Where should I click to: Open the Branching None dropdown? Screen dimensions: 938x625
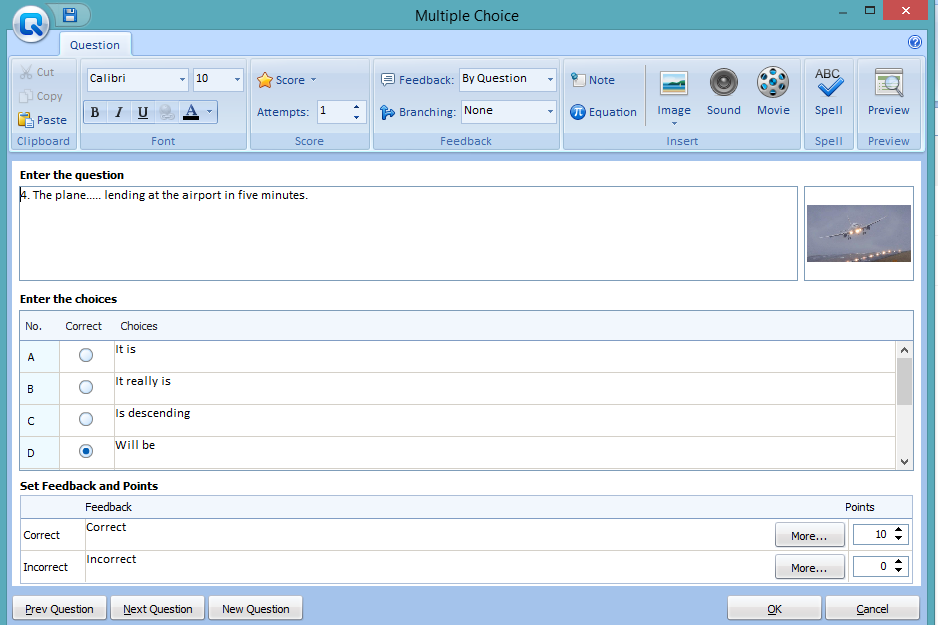pyautogui.click(x=550, y=111)
